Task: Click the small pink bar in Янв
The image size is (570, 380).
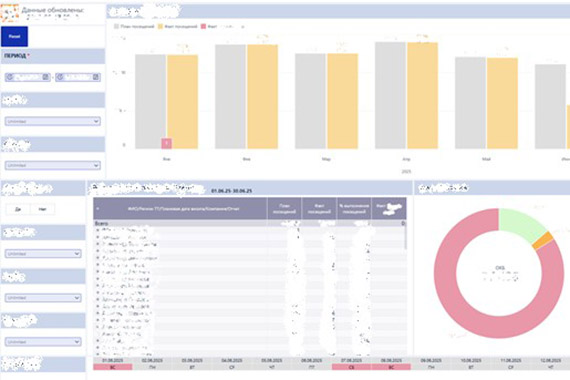Action: pos(166,143)
